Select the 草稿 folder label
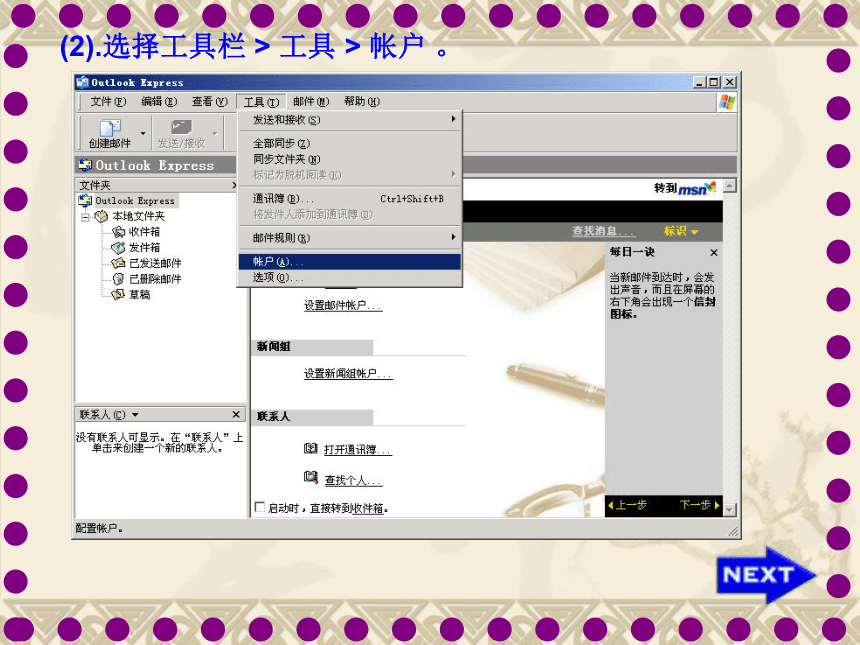Screen dimensions: 860x645 [139, 295]
